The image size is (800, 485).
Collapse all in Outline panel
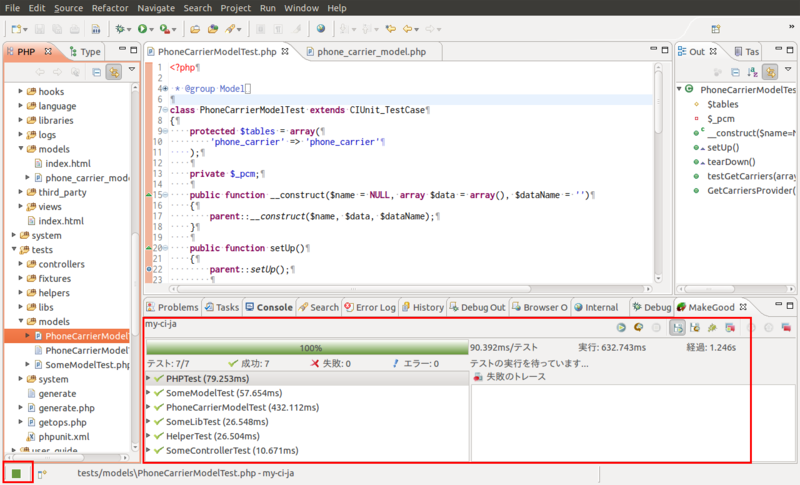tap(735, 72)
